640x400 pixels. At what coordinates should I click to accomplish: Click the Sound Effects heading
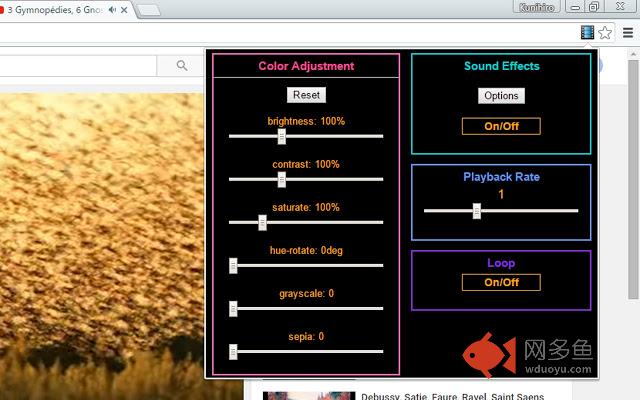[502, 66]
